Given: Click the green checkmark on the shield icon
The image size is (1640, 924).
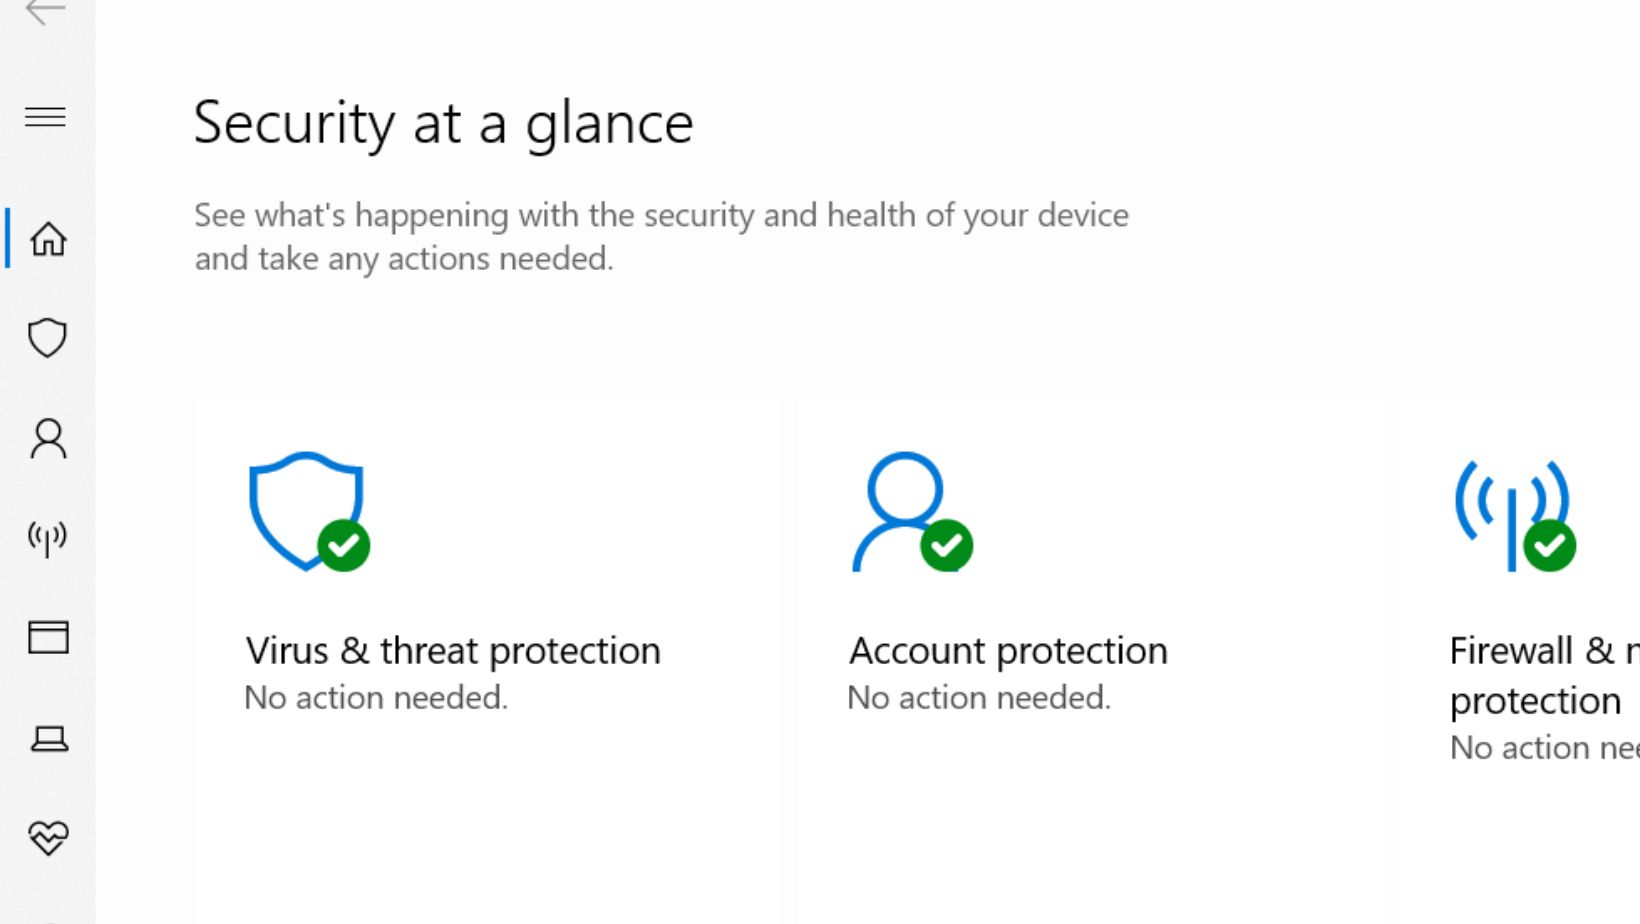Looking at the screenshot, I should [344, 545].
